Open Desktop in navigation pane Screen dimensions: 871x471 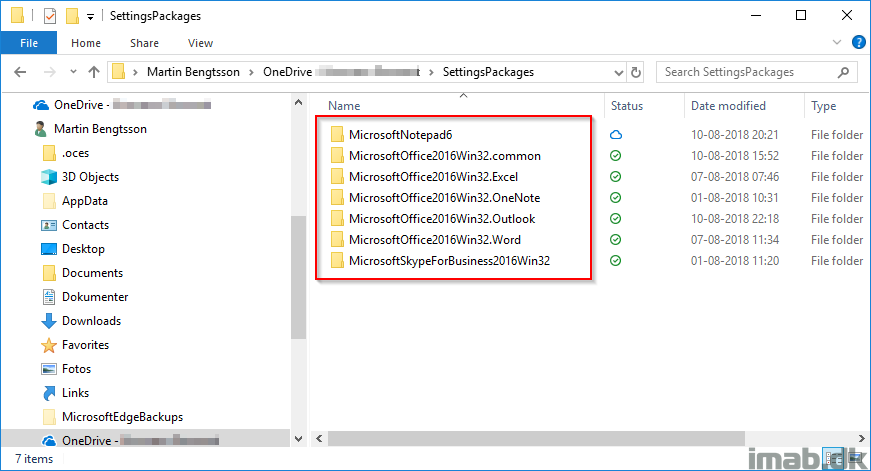[73, 248]
